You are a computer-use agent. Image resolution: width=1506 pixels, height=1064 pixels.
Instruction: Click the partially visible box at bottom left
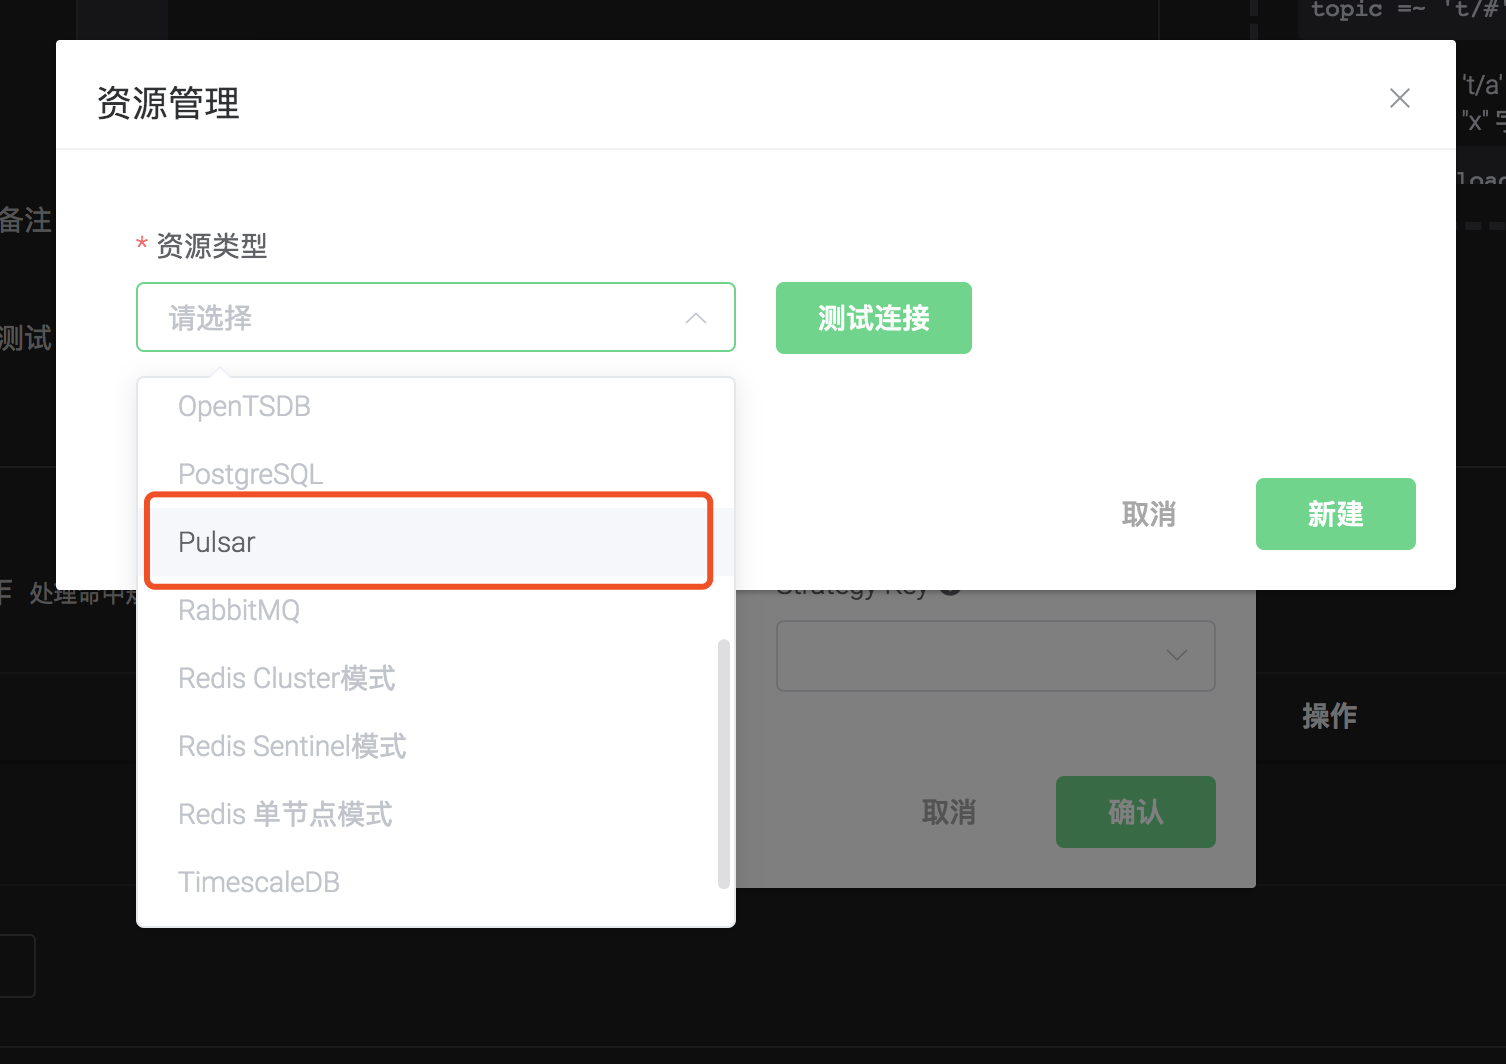coord(15,965)
